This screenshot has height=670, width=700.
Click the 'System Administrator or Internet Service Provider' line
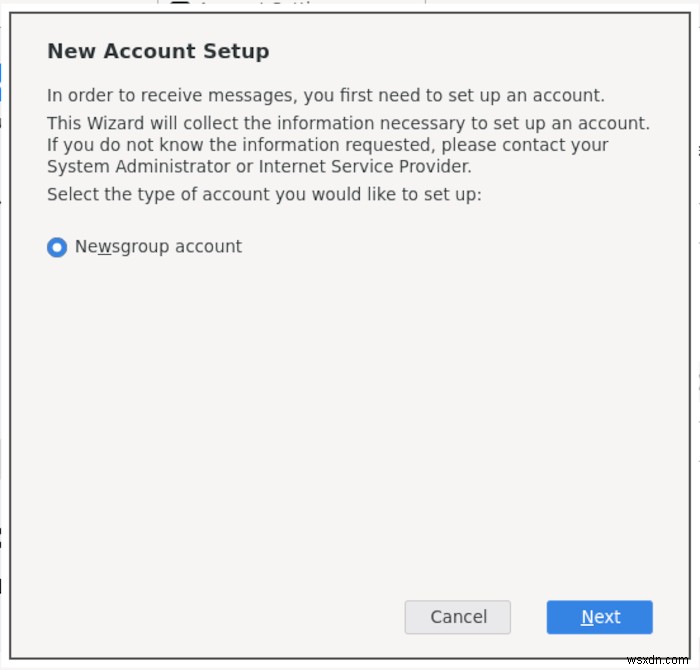coord(259,166)
